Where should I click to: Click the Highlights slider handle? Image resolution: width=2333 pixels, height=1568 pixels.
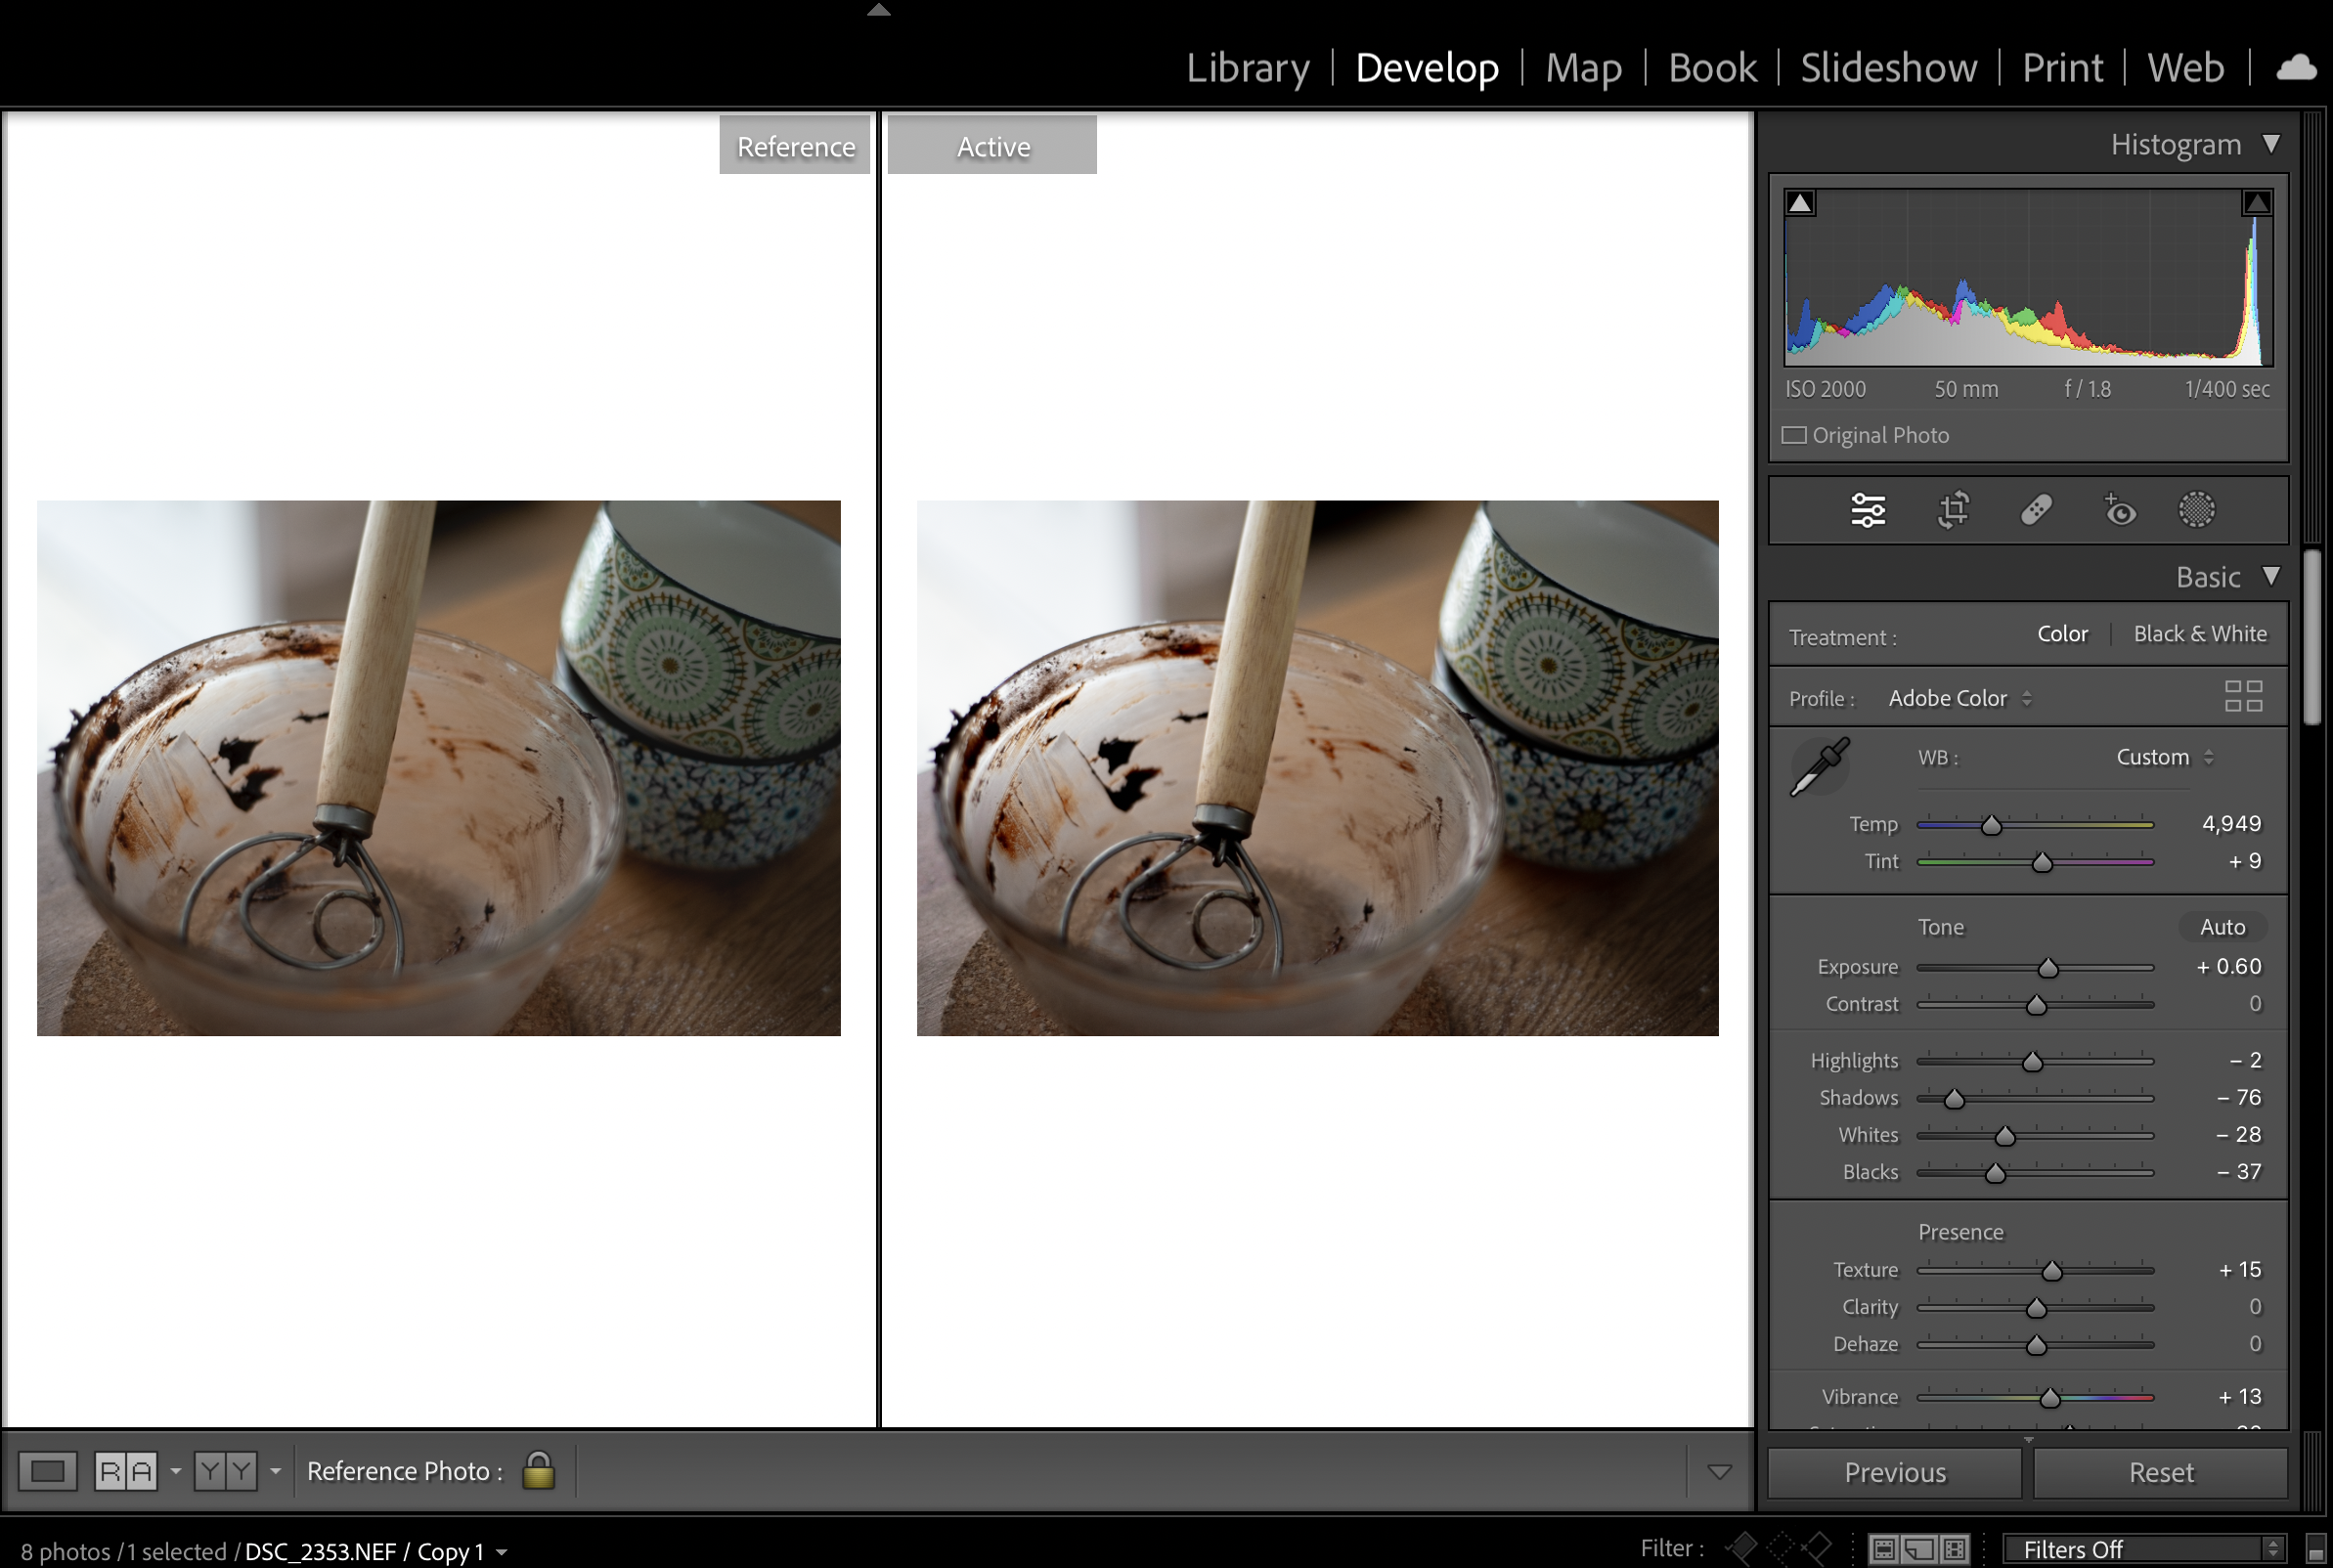2032,1062
